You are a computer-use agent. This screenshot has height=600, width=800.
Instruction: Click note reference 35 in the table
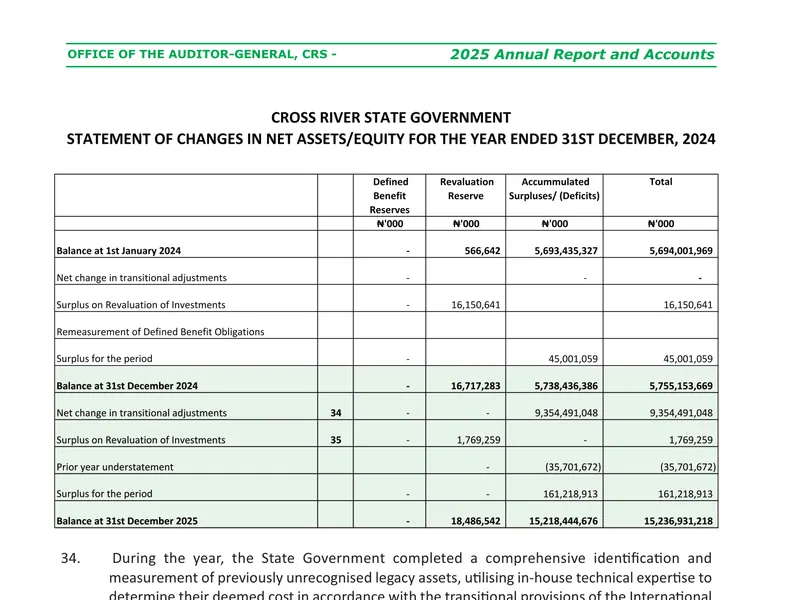[336, 440]
